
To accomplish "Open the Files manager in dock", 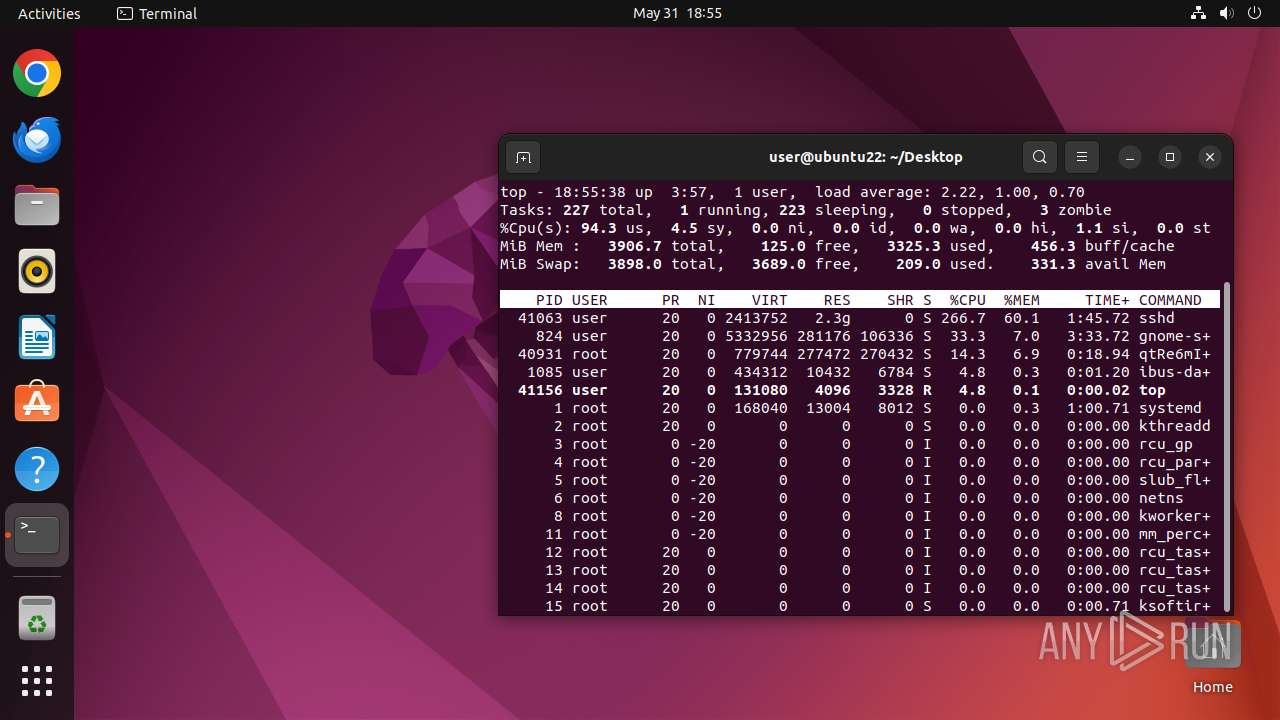I will 37,206.
